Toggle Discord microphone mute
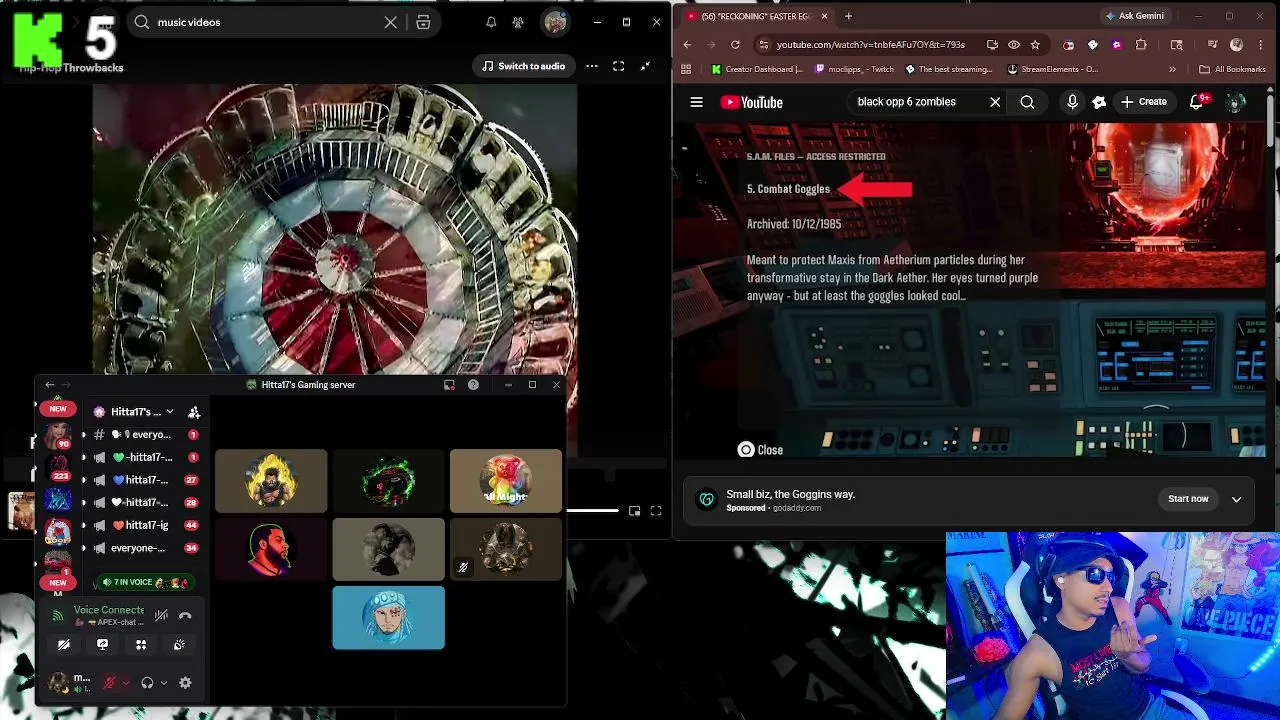 [110, 683]
